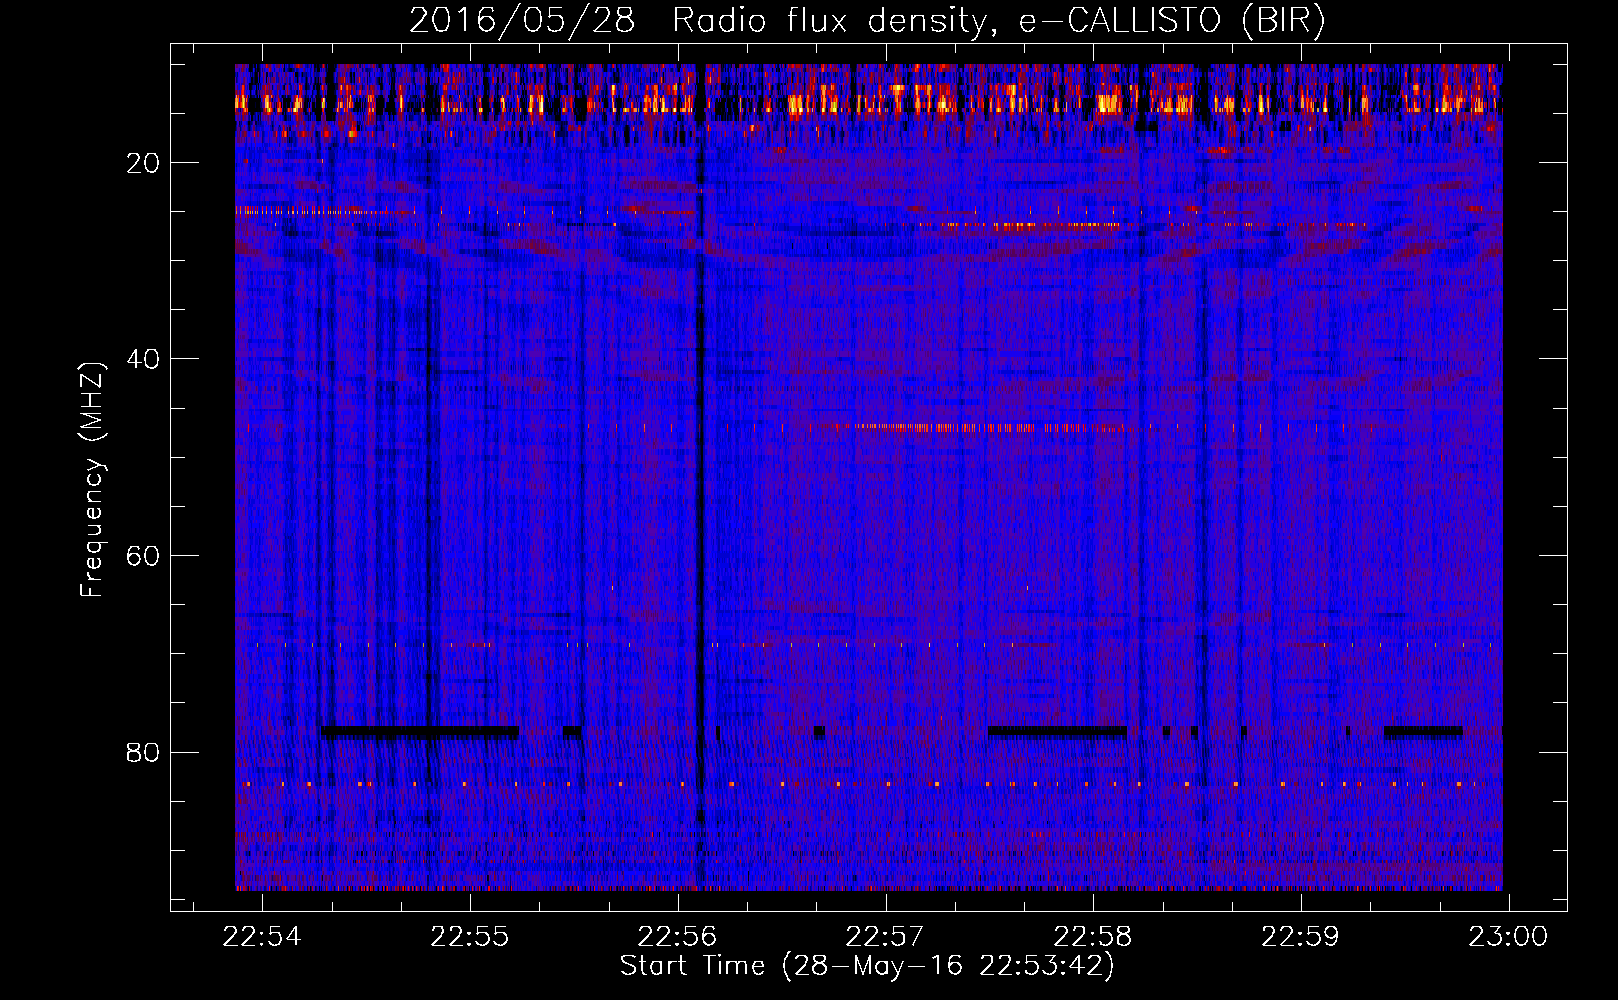Click the long black horizontal bar between 22:54 and 22:55
The width and height of the screenshot is (1618, 1000).
[421, 732]
